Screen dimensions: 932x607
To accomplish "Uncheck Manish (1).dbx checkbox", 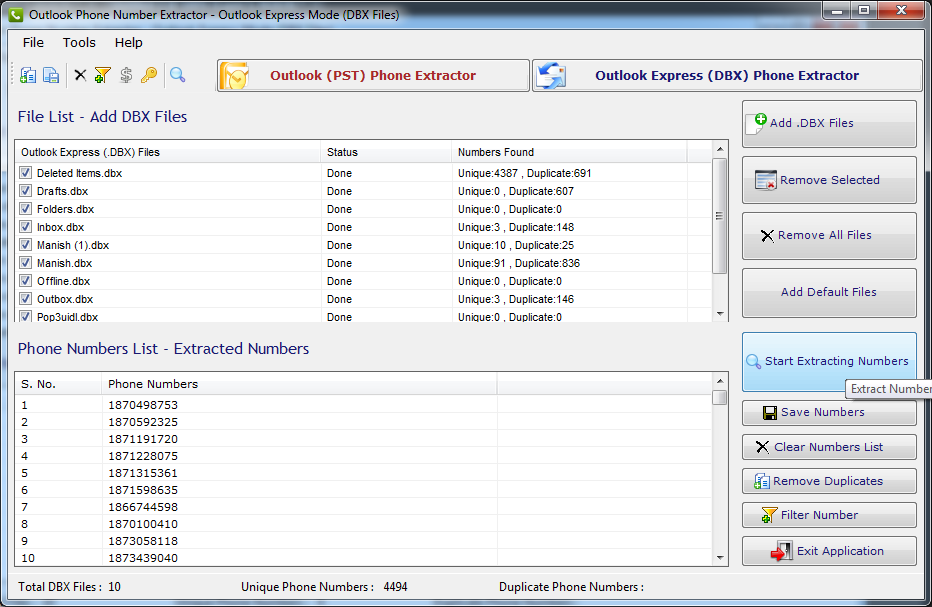I will tap(25, 244).
